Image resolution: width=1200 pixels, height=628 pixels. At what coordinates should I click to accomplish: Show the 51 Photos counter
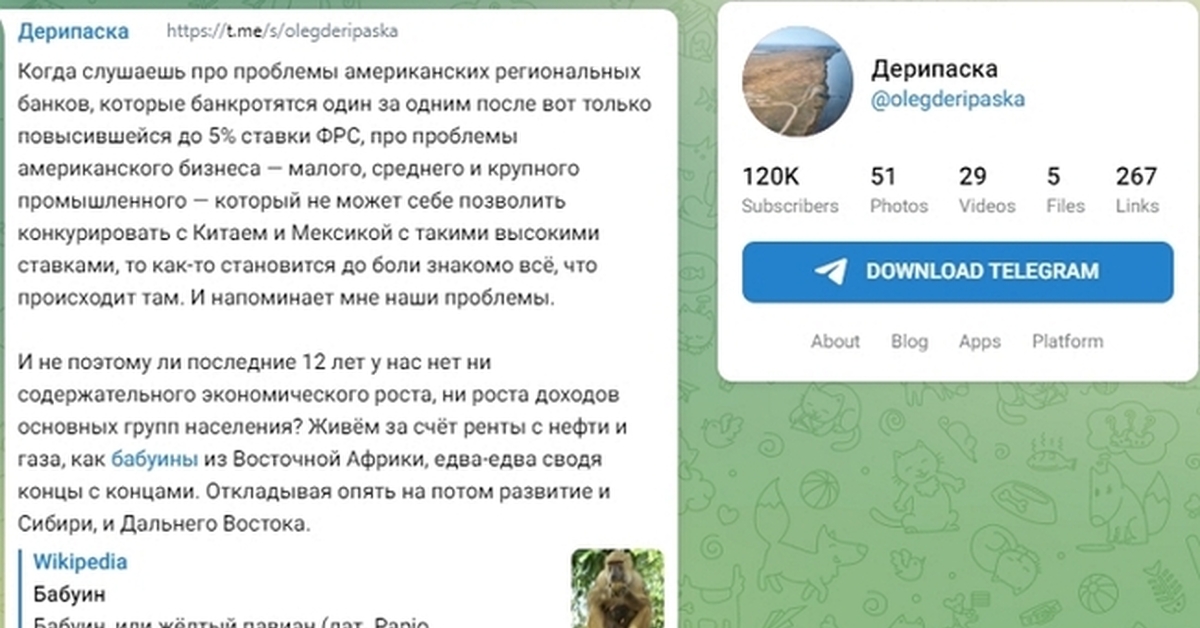[x=898, y=190]
